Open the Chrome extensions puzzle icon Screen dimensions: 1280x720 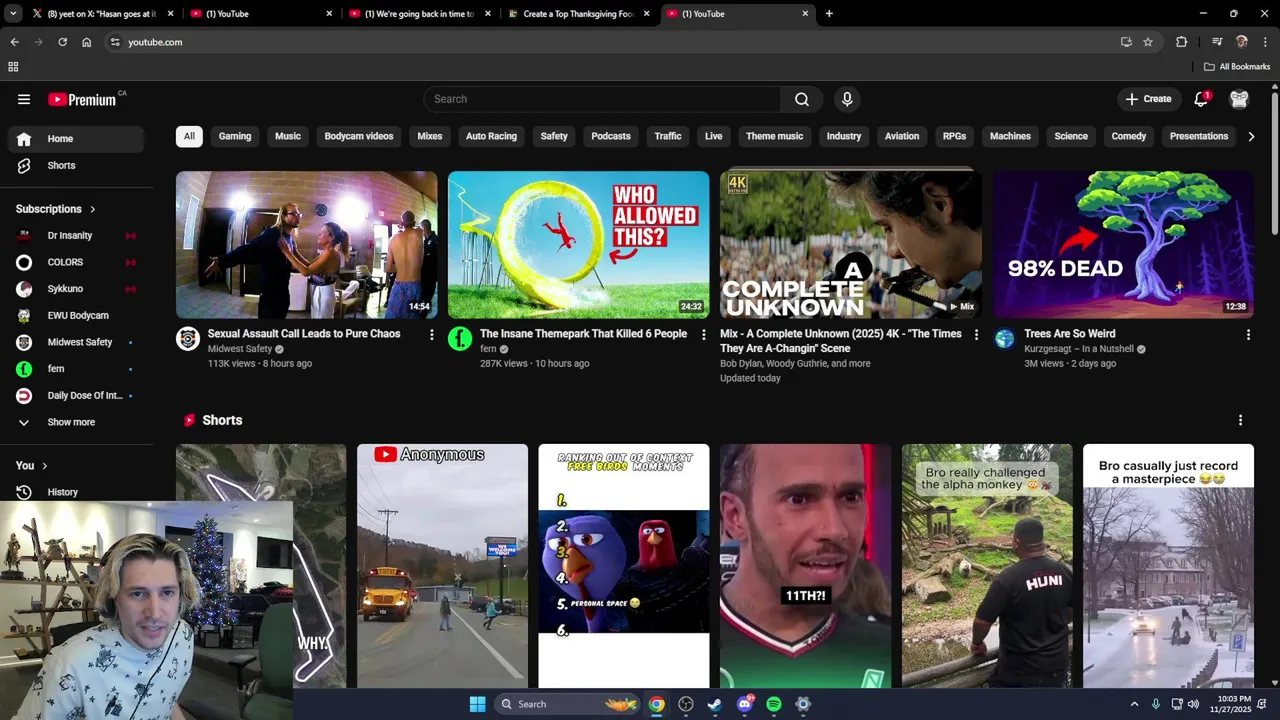click(x=1182, y=42)
